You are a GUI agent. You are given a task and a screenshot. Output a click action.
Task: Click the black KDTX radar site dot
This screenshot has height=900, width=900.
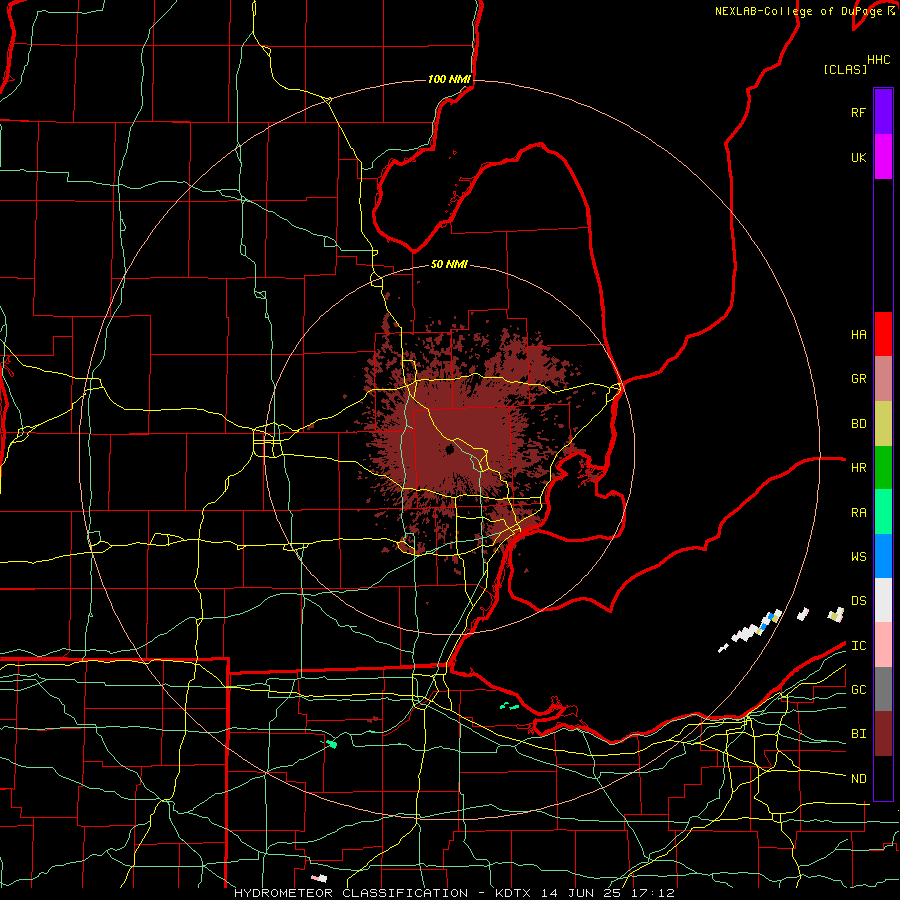tap(450, 449)
